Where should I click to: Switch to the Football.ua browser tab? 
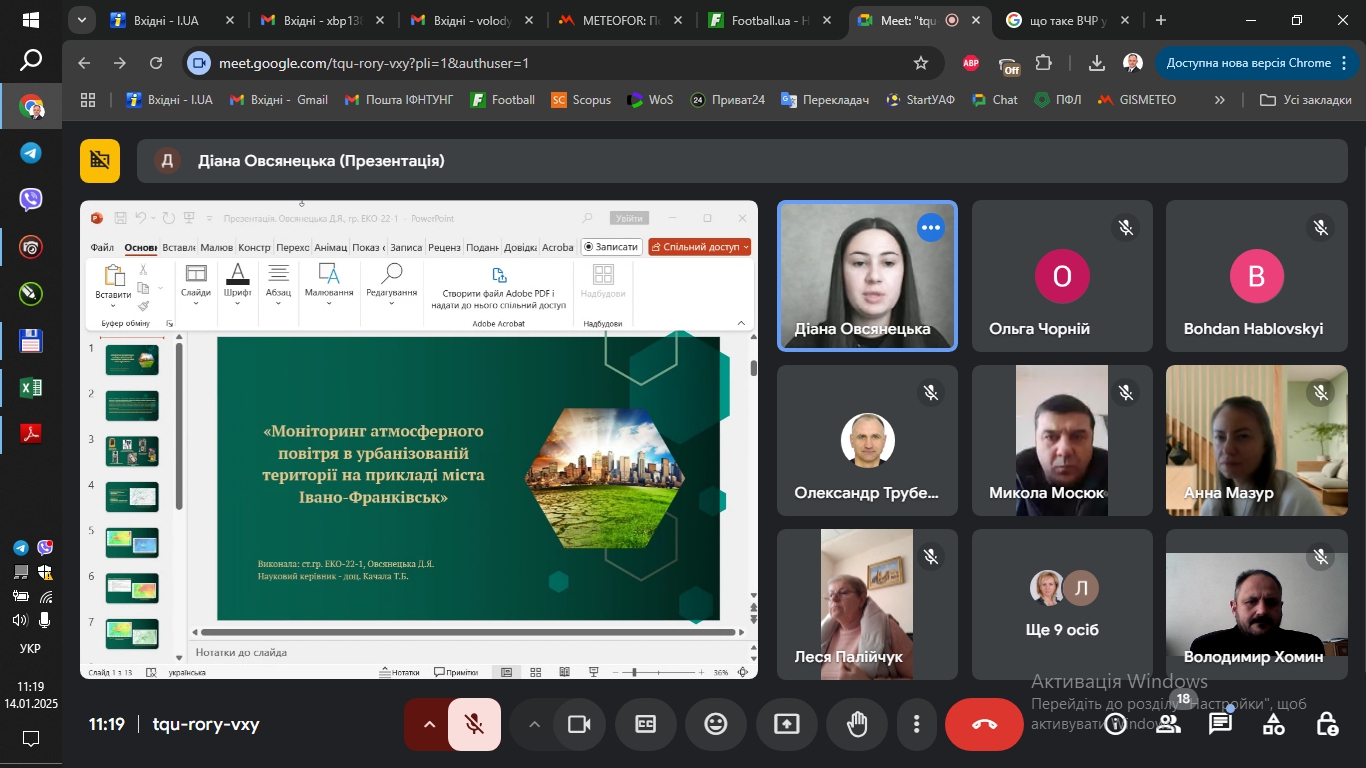(x=765, y=20)
